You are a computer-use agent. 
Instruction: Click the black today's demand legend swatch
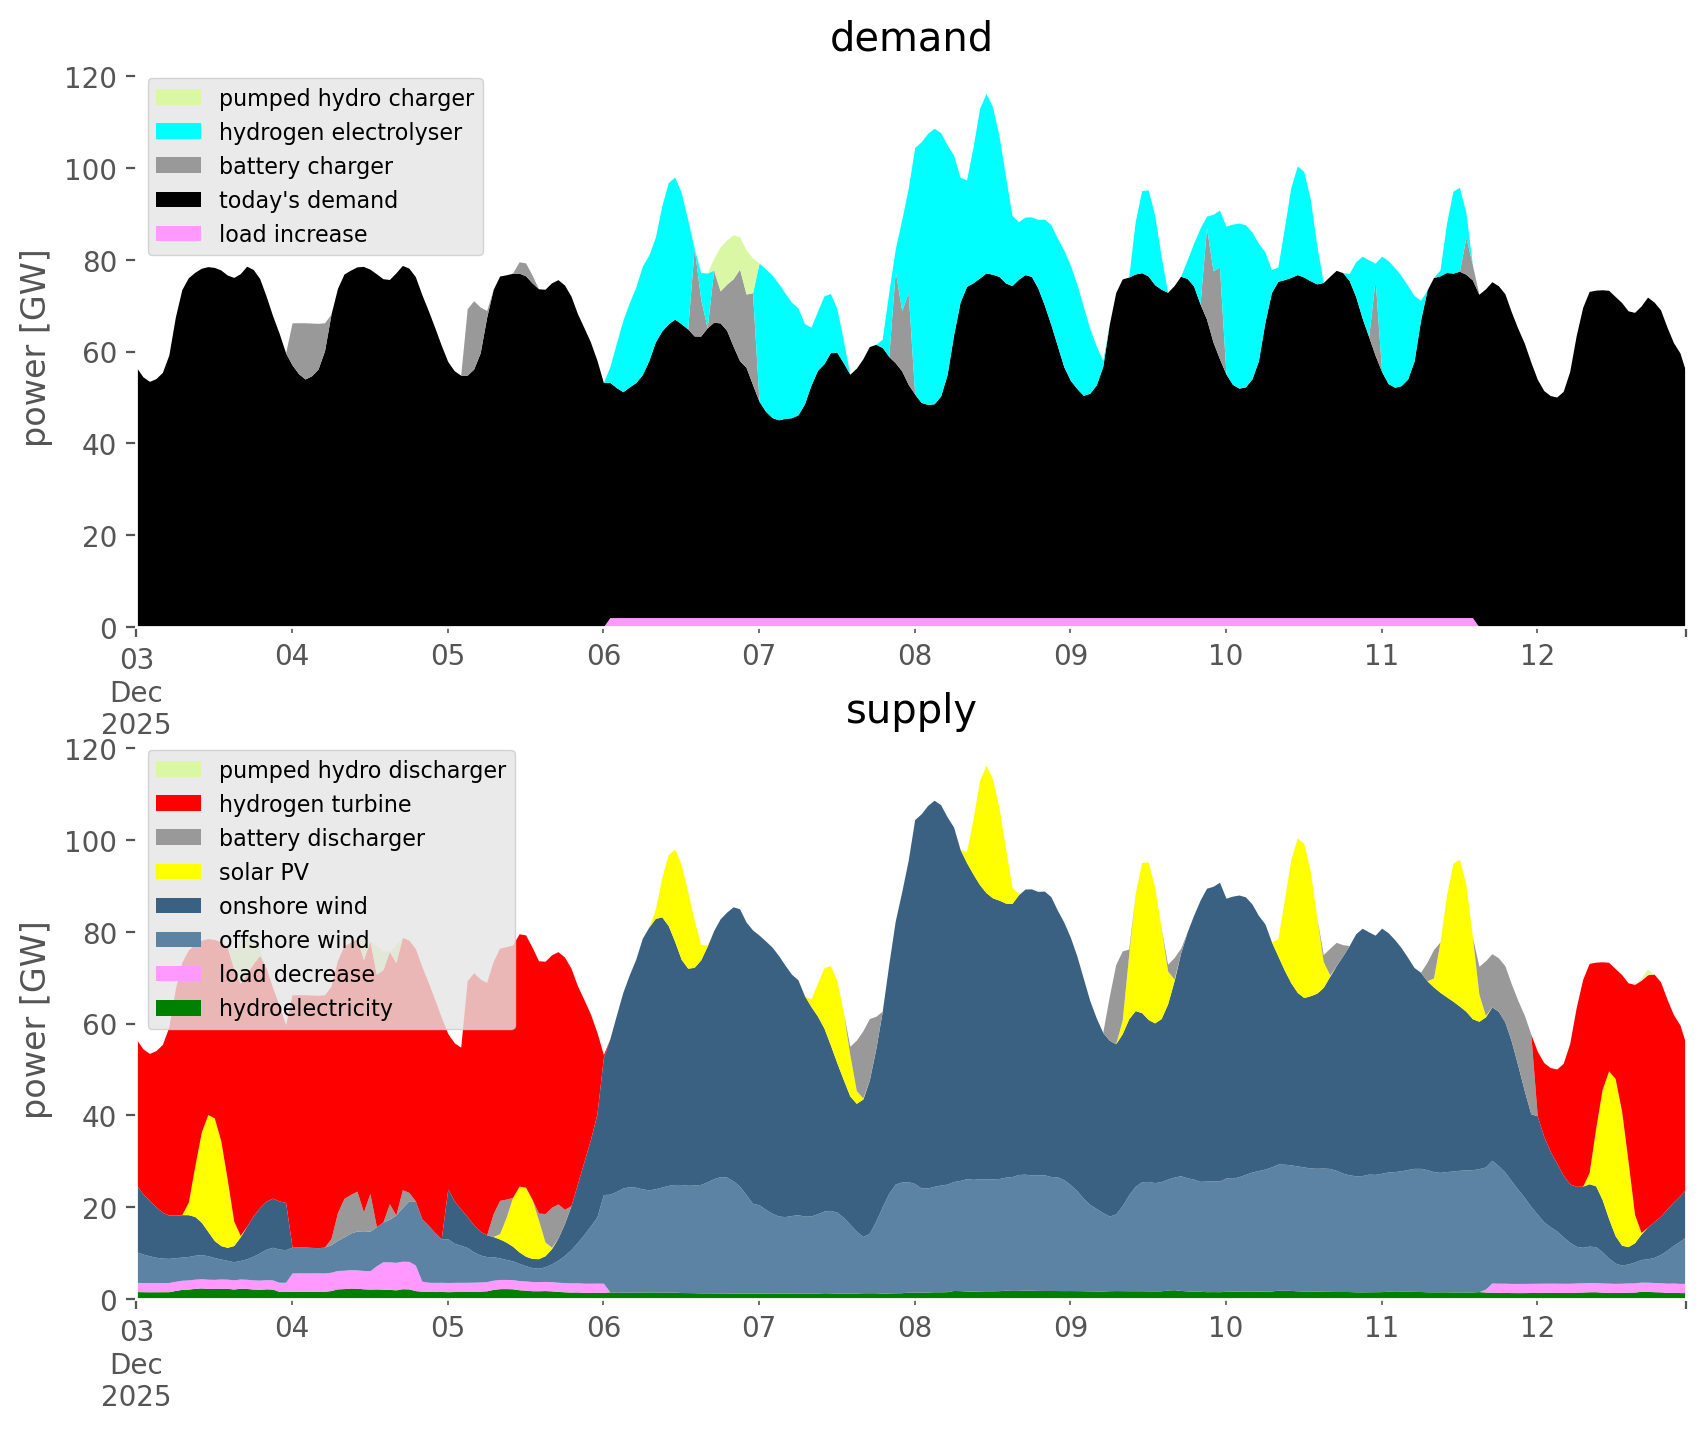[179, 200]
